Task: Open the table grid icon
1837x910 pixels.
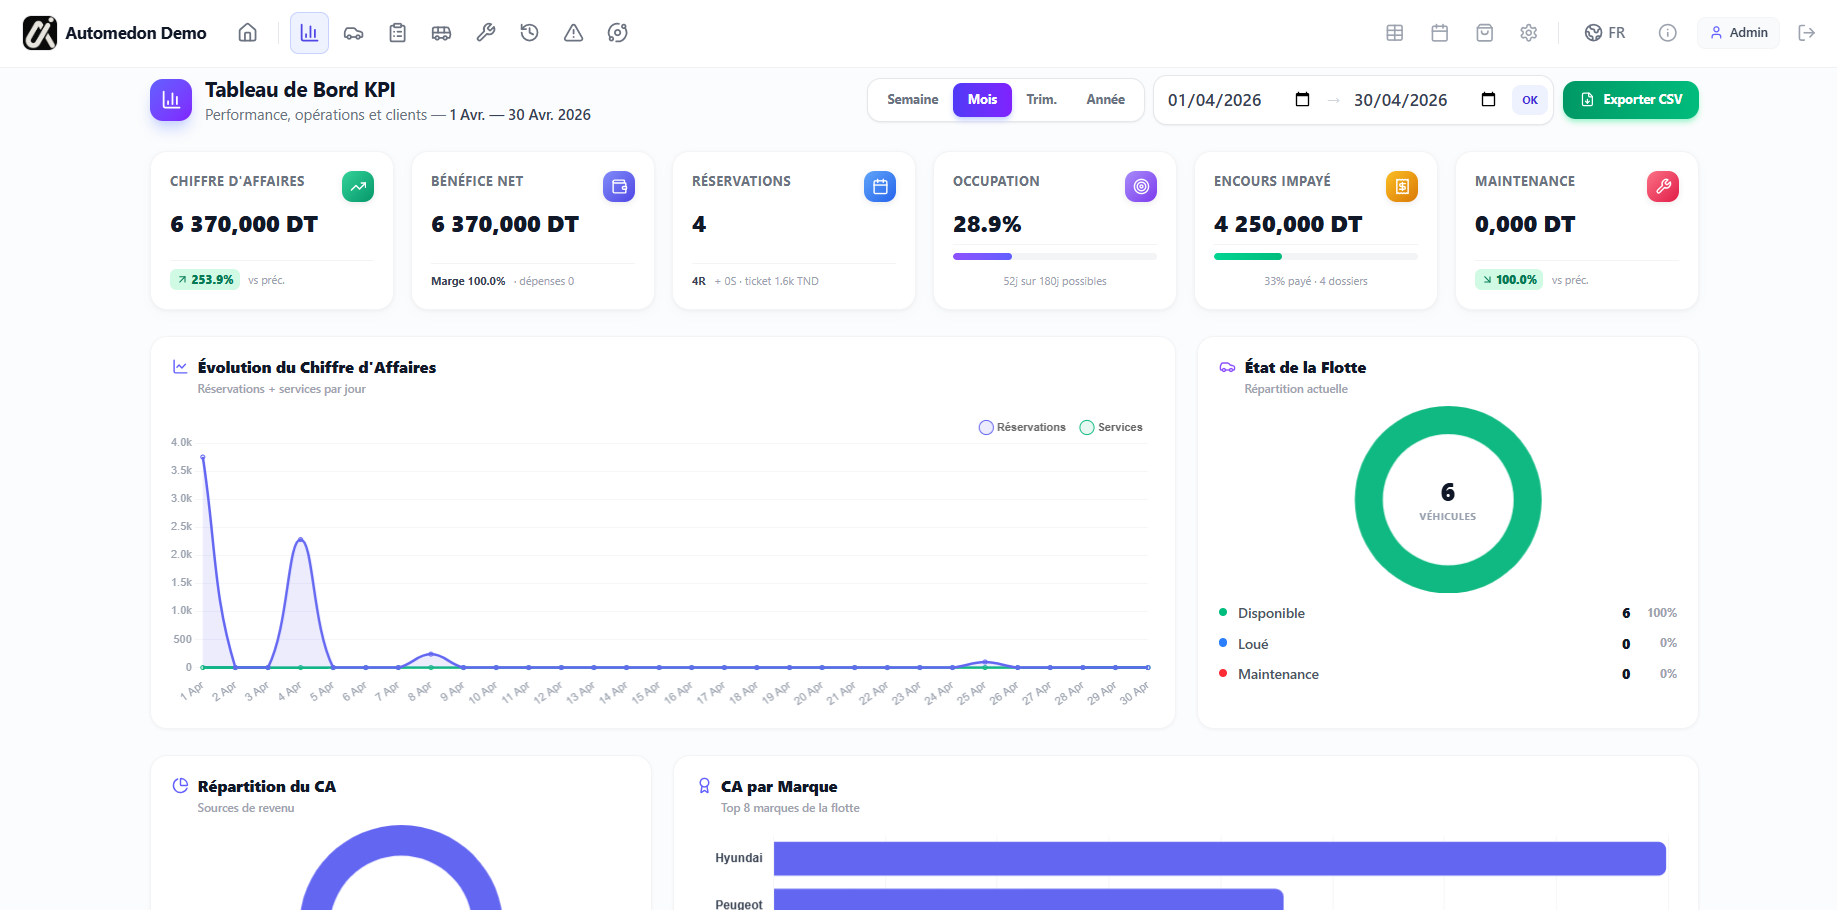Action: pyautogui.click(x=1395, y=33)
